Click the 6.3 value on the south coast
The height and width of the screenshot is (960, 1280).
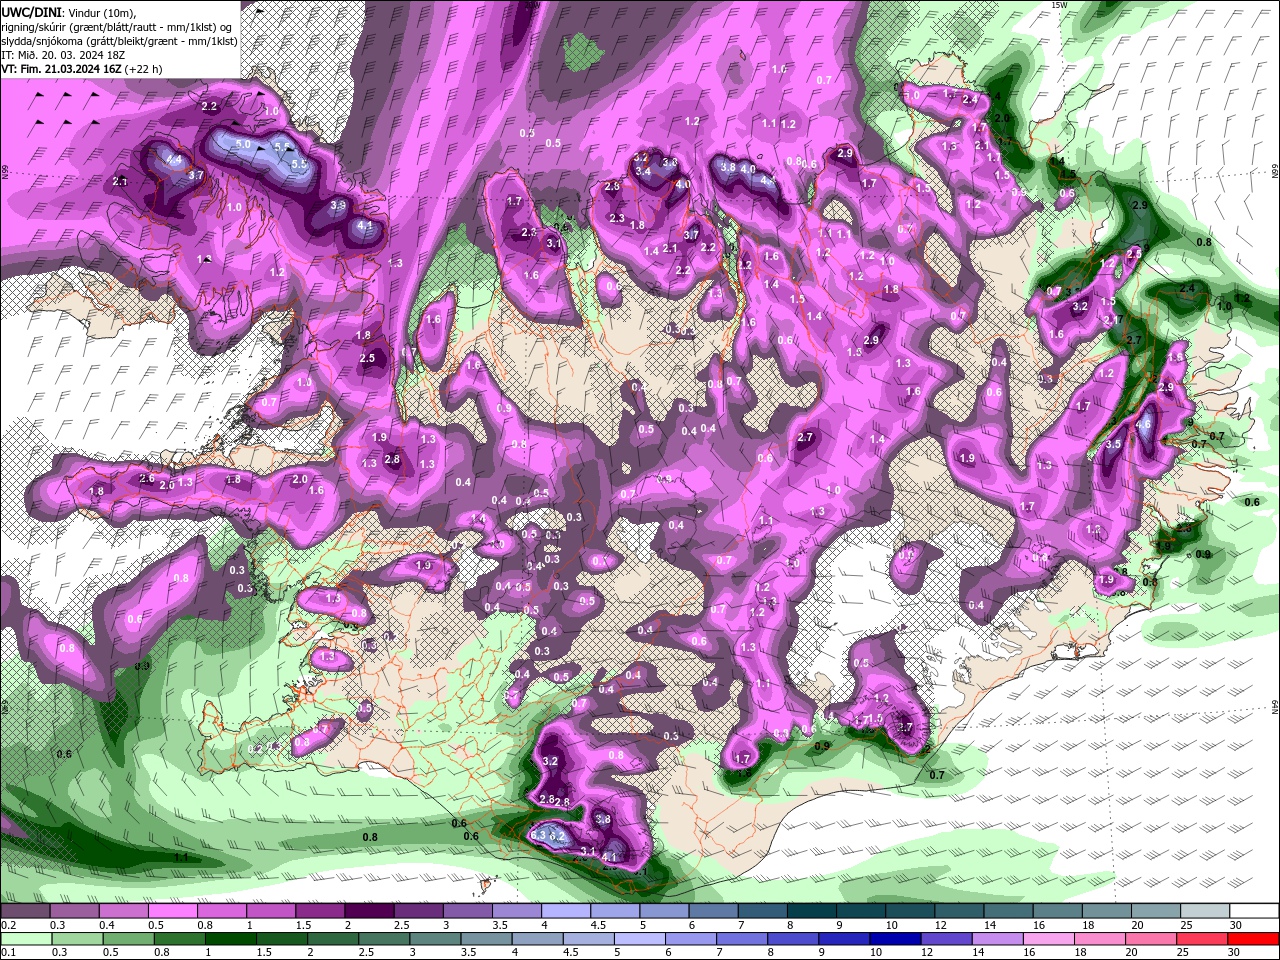(x=538, y=834)
